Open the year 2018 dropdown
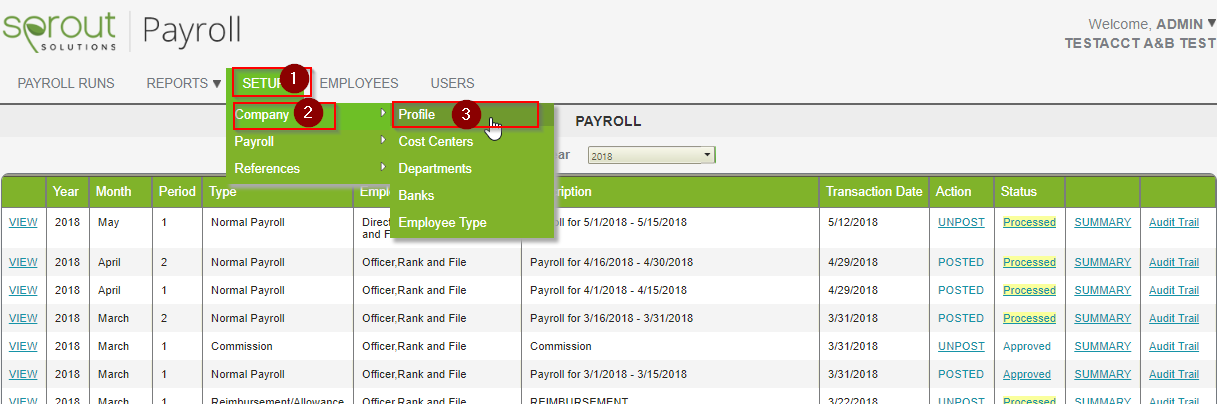This screenshot has width=1217, height=404. click(651, 156)
